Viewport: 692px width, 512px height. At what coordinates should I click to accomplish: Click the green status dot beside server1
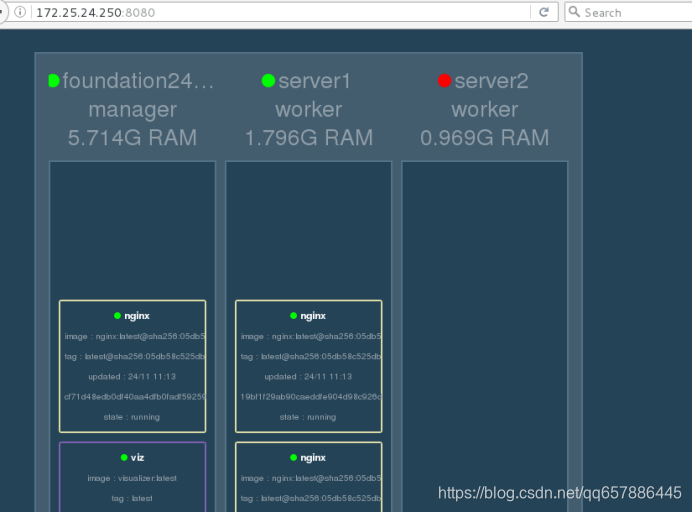[268, 81]
